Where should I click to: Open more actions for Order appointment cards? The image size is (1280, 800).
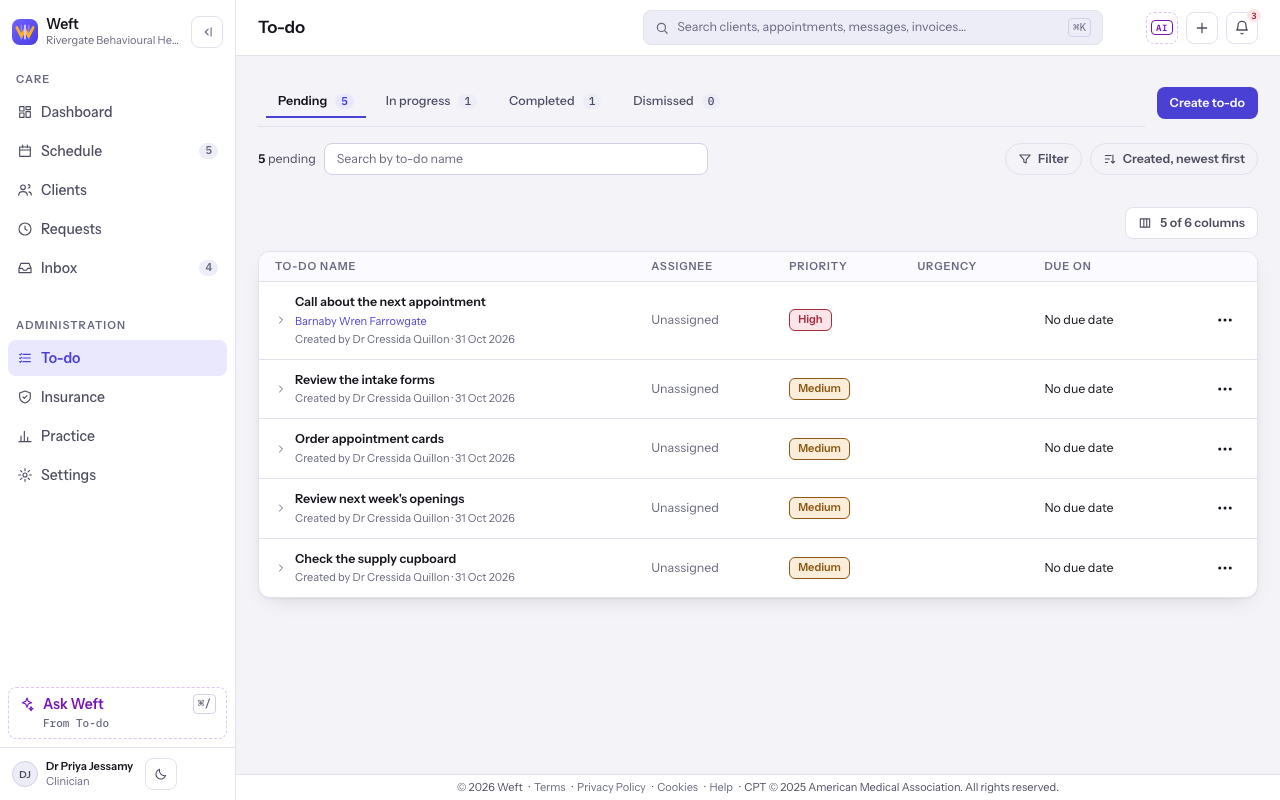coord(1225,449)
